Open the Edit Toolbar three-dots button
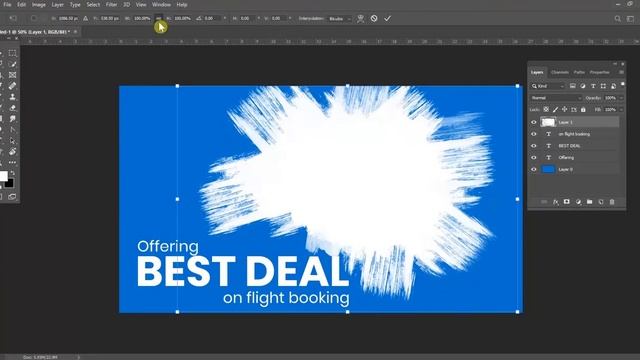Viewport: 640px width, 360px height. pos(13,162)
